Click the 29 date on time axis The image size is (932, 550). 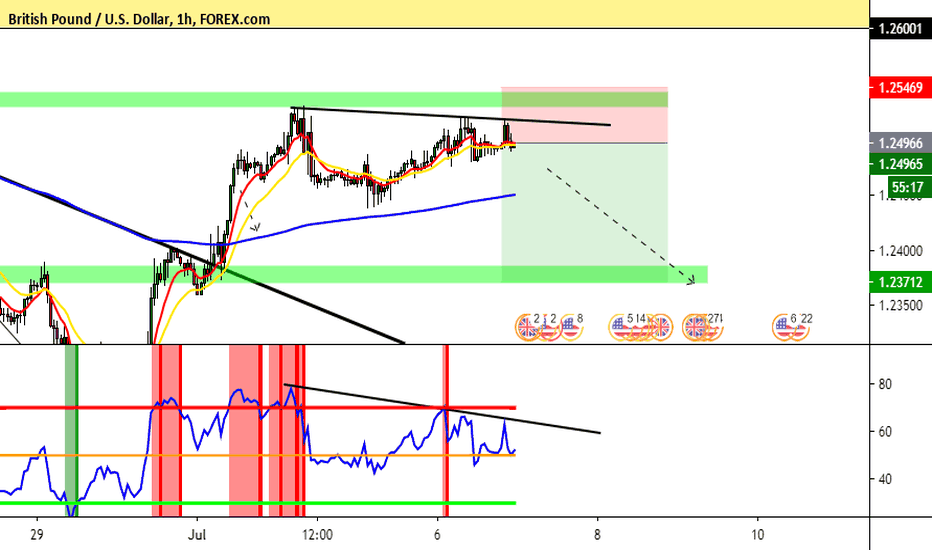[37, 535]
